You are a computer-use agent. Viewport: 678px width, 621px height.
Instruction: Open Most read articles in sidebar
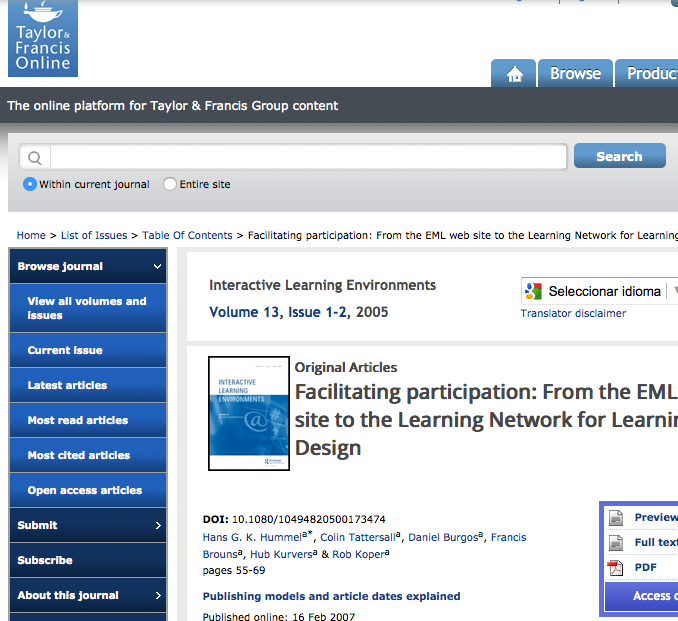point(78,420)
